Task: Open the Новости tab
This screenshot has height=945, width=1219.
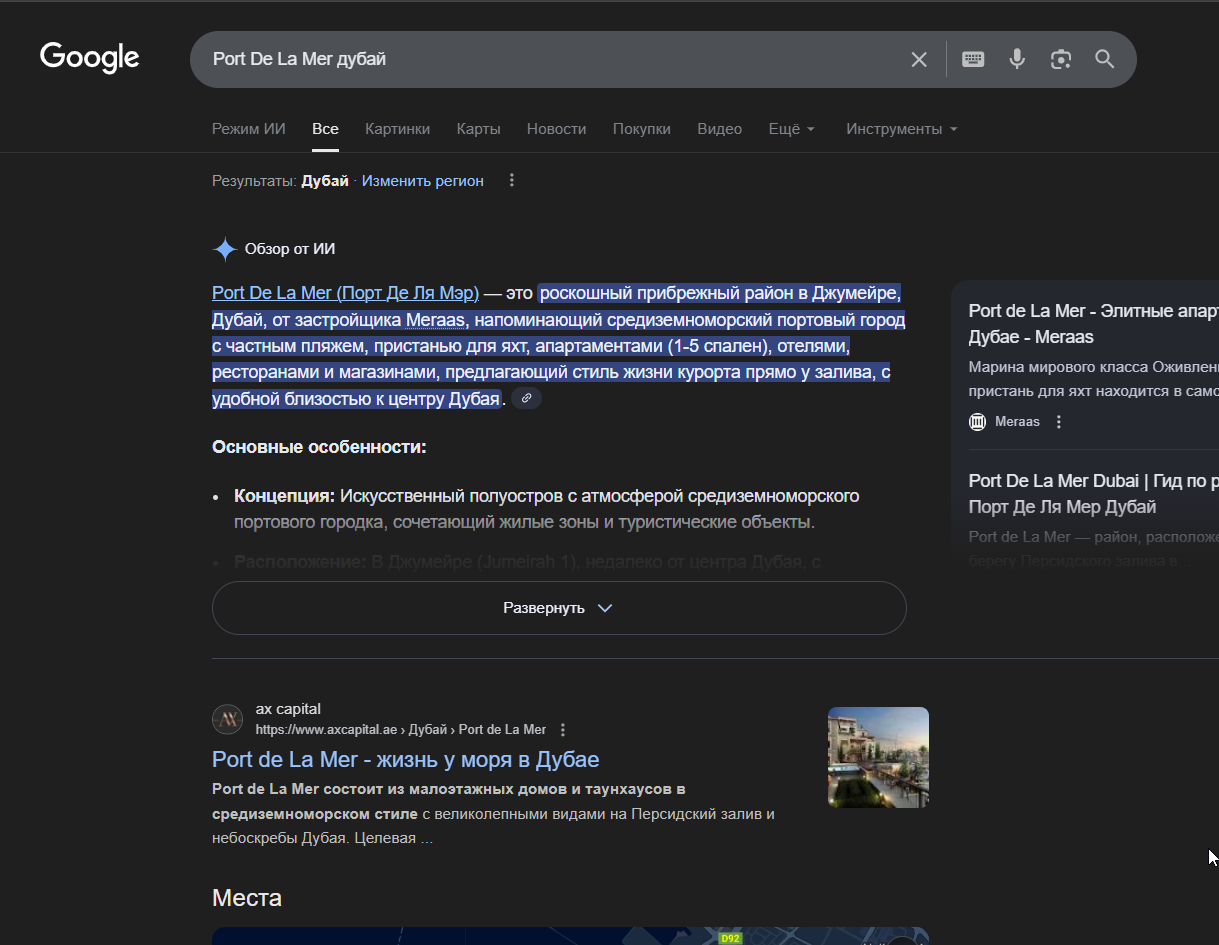Action: (557, 129)
